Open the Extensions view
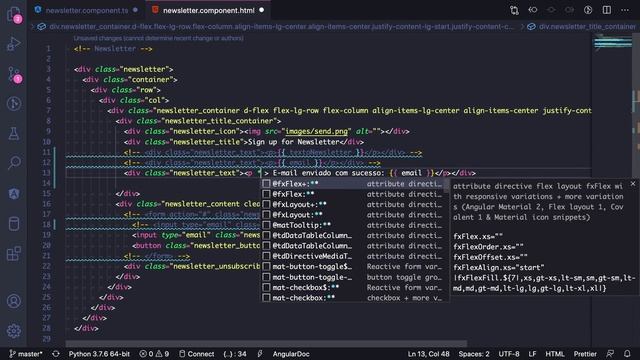 (13, 253)
